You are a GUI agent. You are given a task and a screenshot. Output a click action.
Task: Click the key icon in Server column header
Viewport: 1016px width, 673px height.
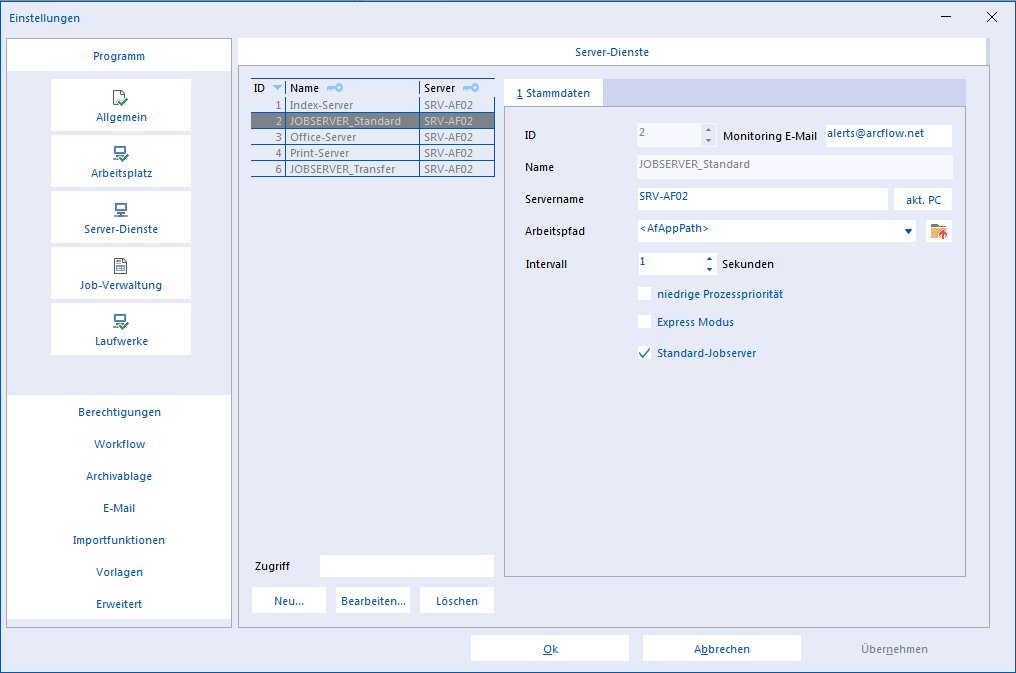click(470, 88)
